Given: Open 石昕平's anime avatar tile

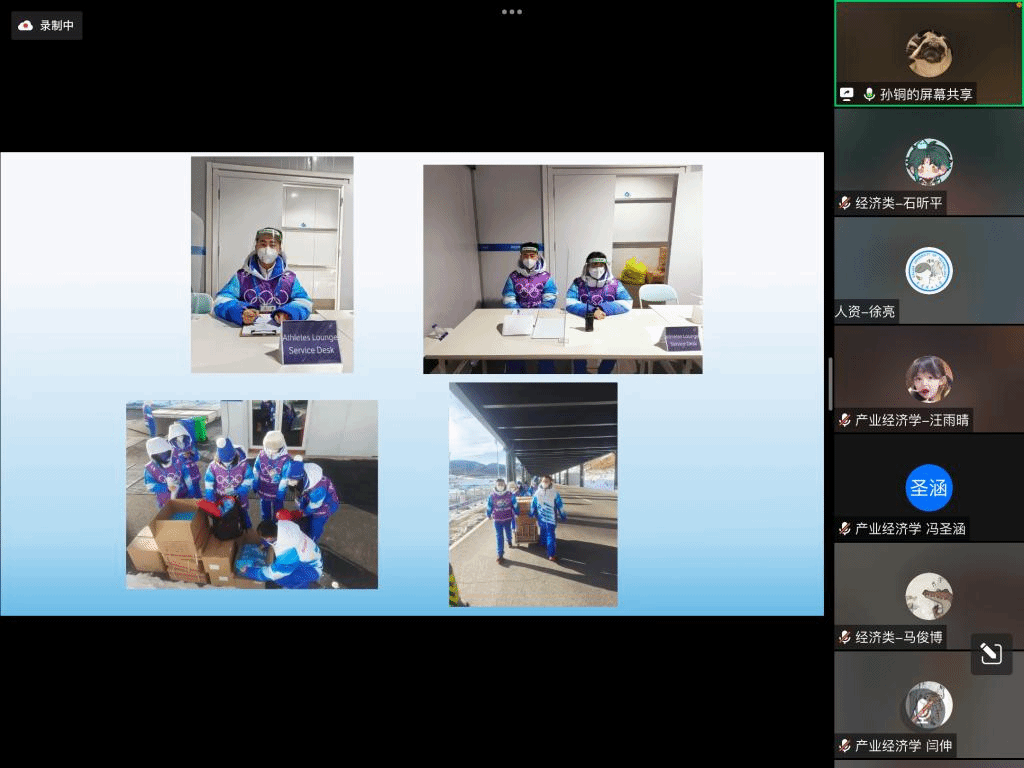Looking at the screenshot, I should (928, 161).
